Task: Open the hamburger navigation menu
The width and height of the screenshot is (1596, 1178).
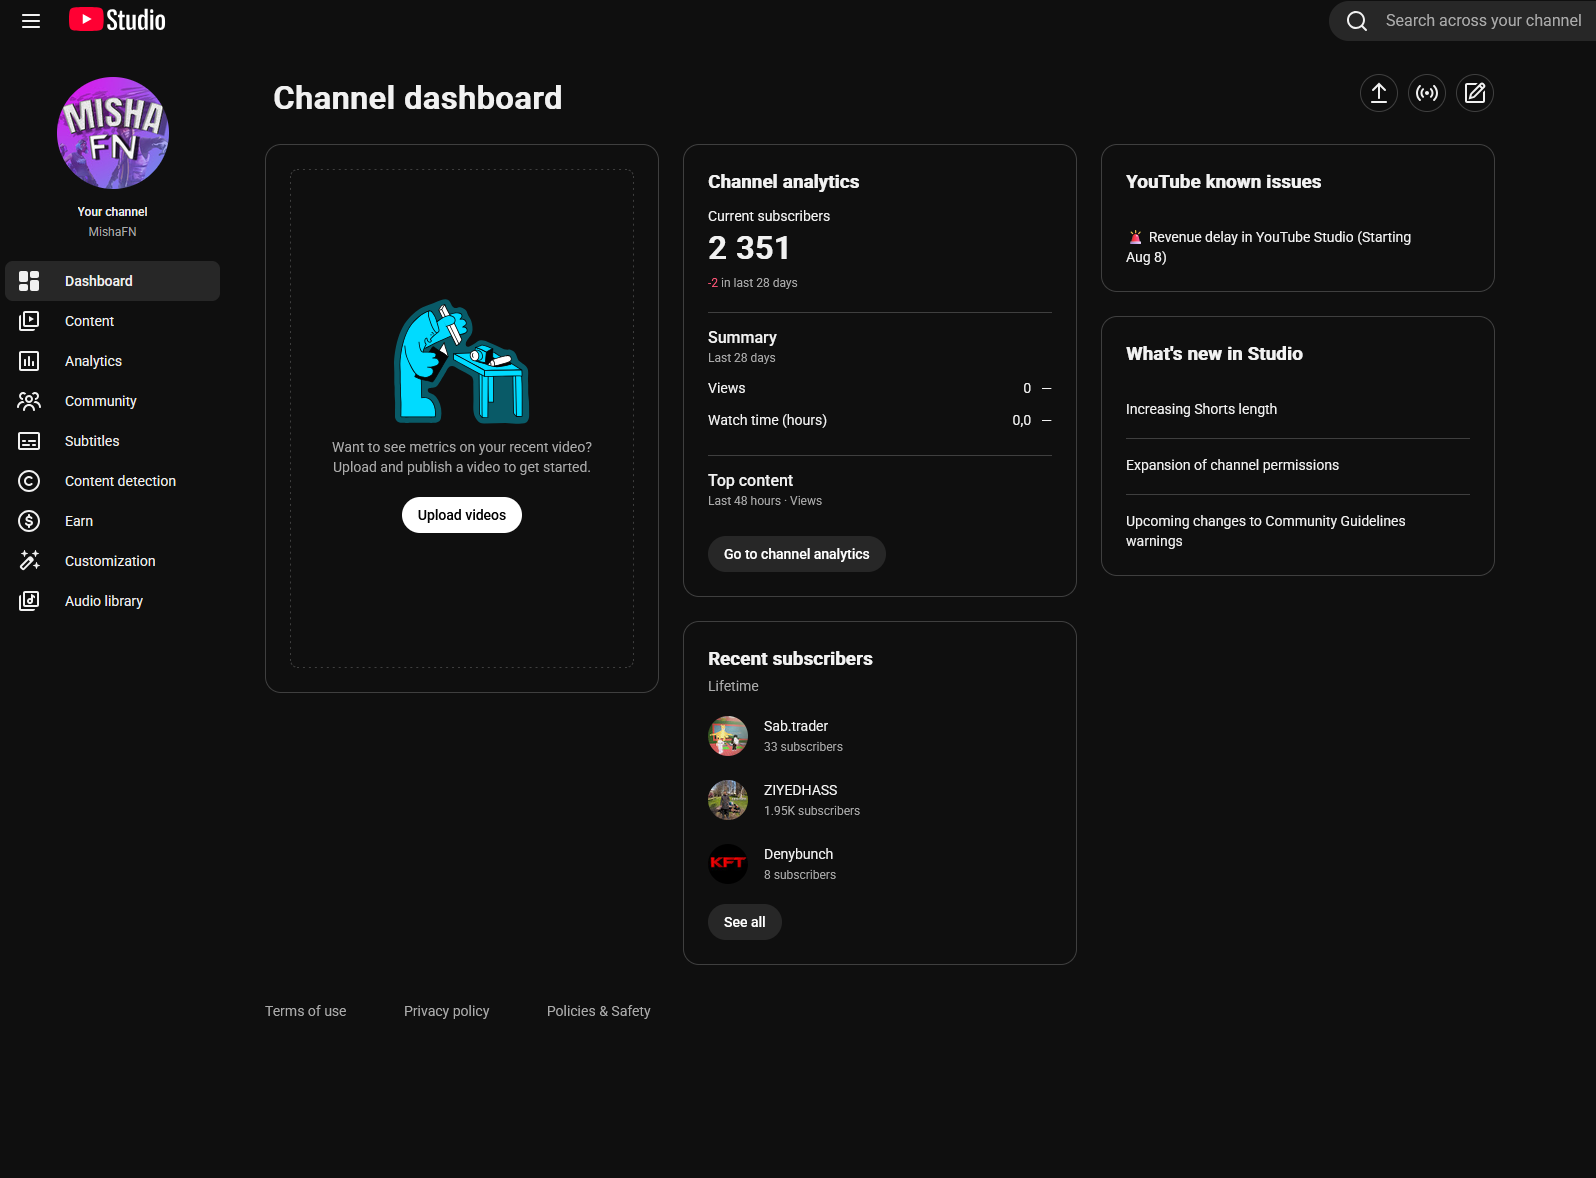Action: [31, 21]
